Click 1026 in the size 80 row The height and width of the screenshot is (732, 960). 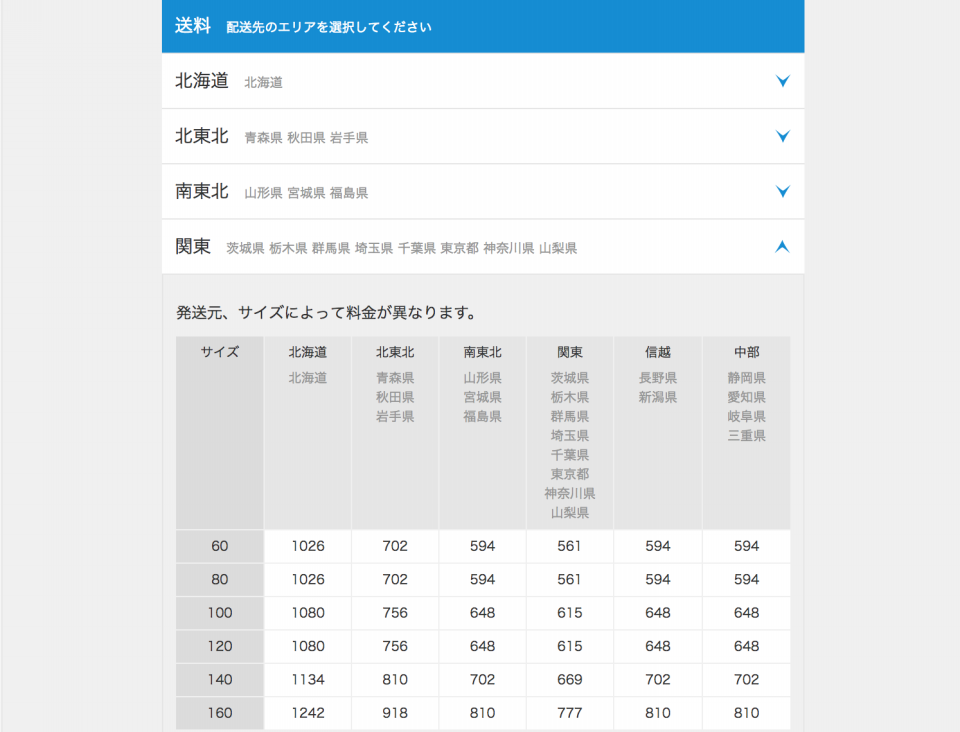tap(308, 580)
